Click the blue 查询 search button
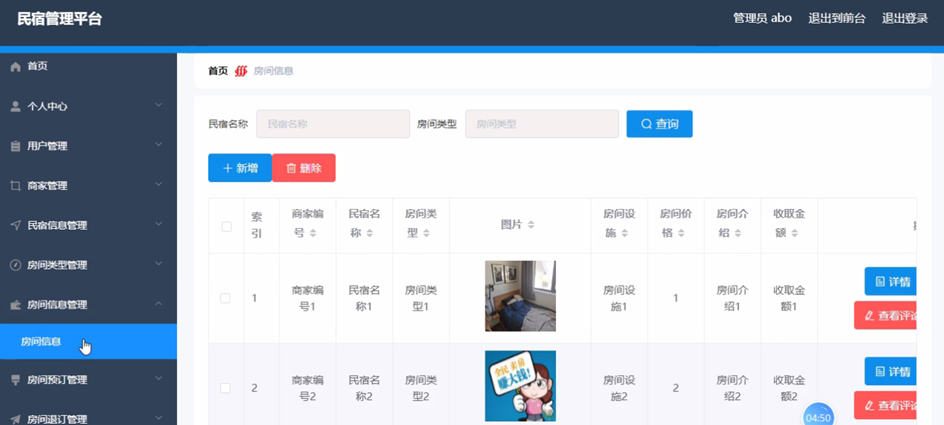This screenshot has width=944, height=425. click(x=659, y=124)
